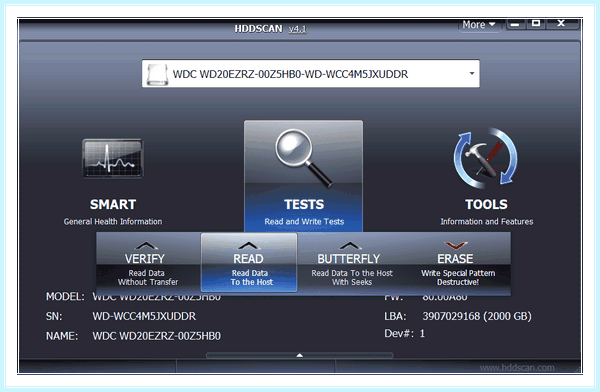This screenshot has height=392, width=600.
Task: Click the NAME: label
Action: pos(62,336)
